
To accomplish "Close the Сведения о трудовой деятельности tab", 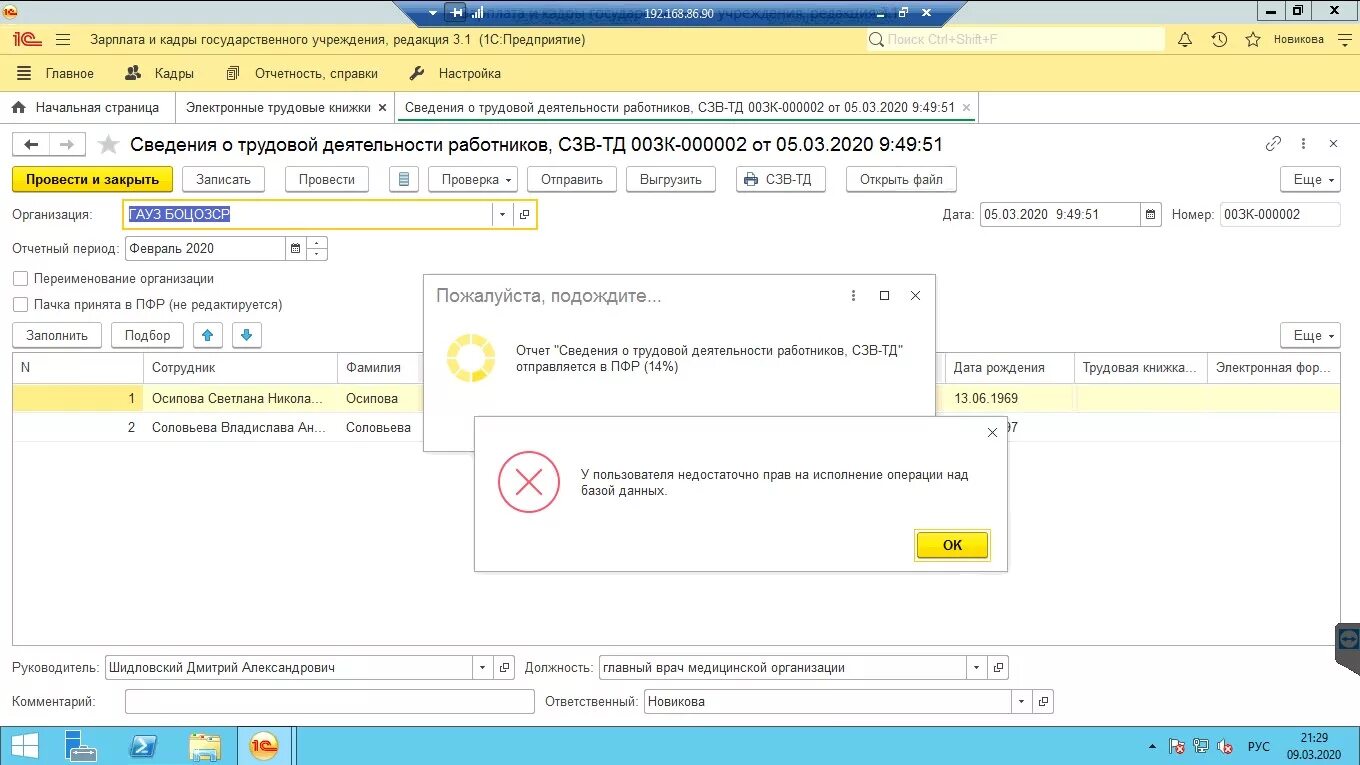I will point(966,107).
